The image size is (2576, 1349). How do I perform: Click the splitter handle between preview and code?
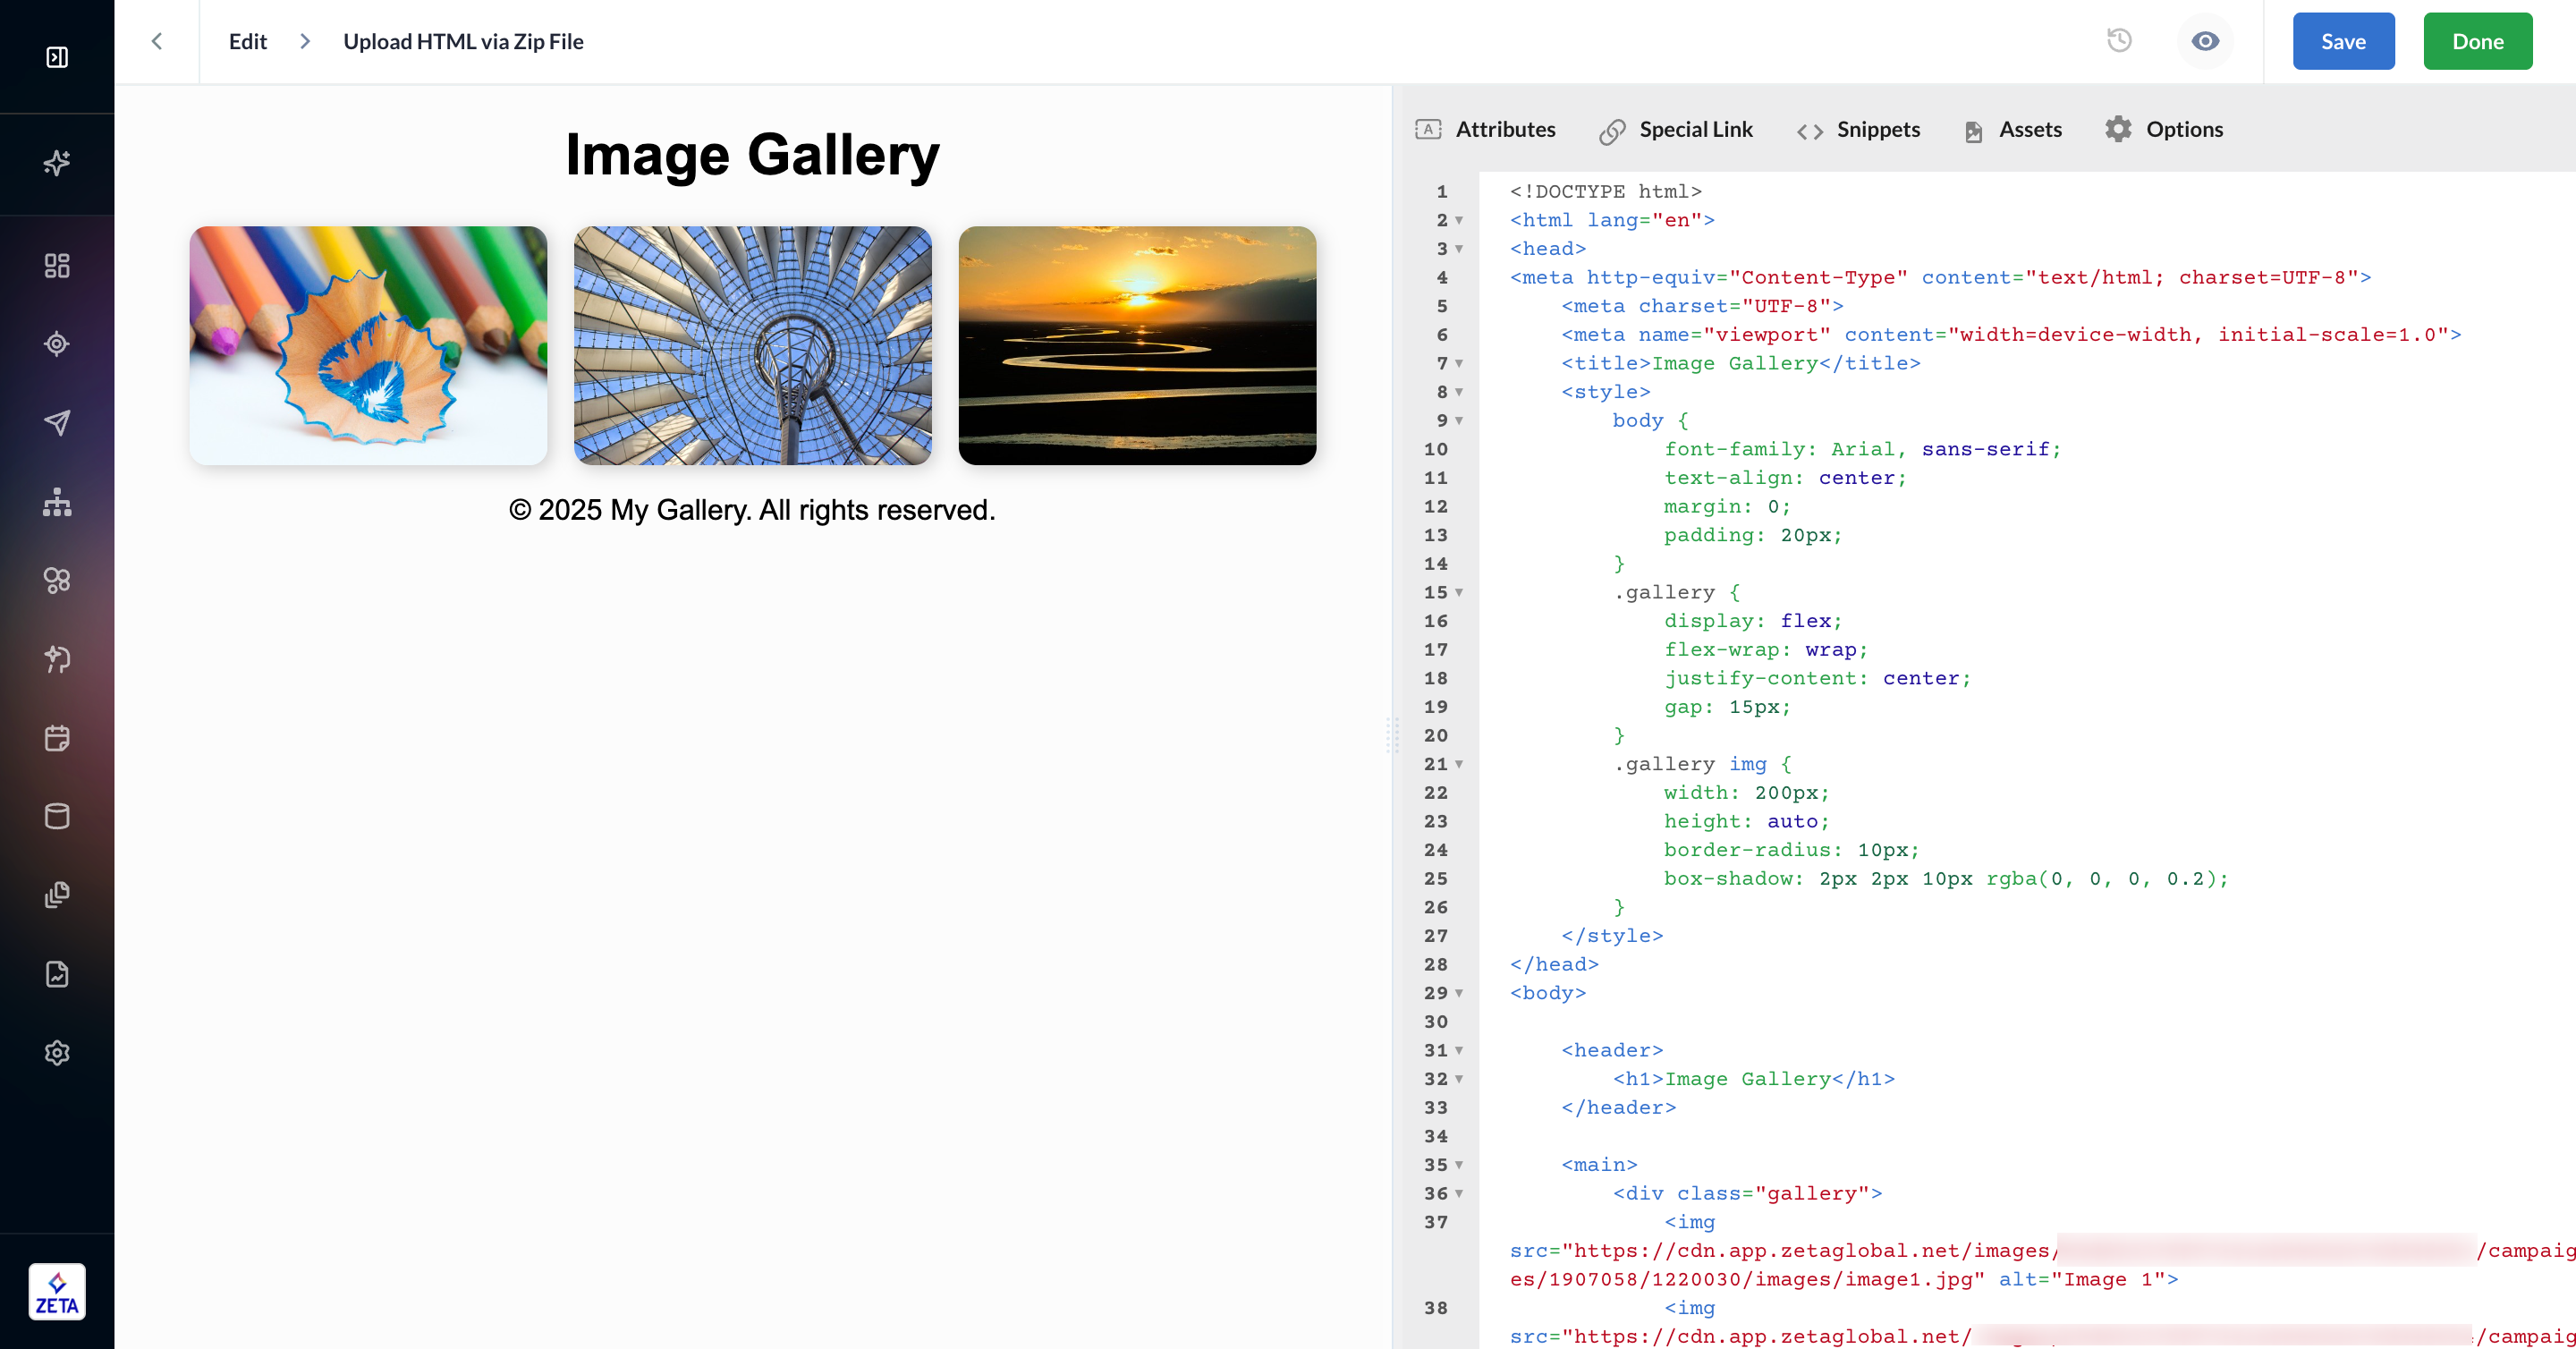(x=1392, y=735)
